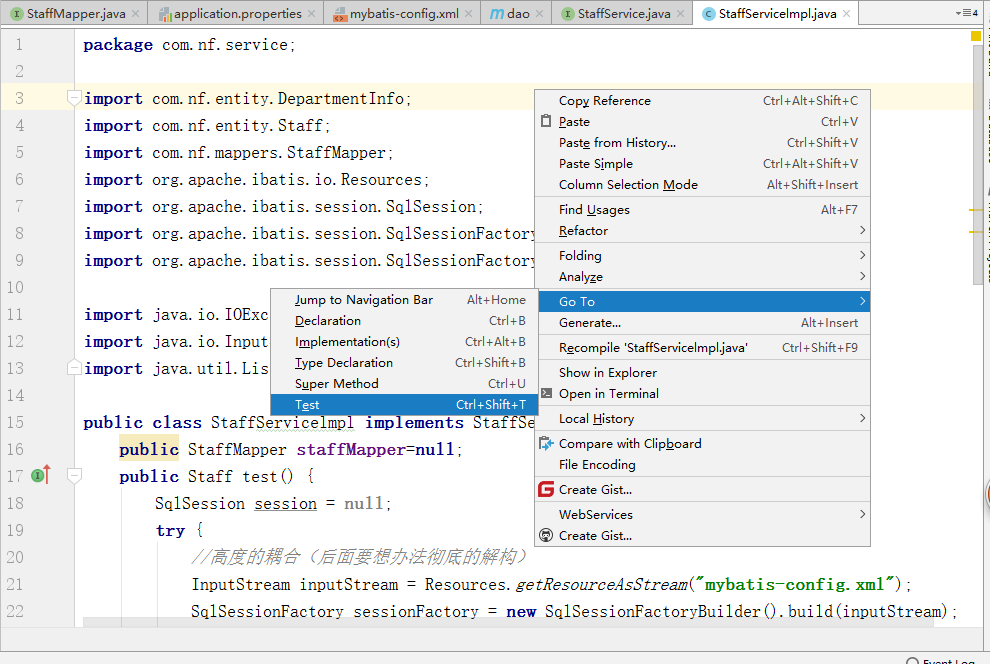Select File Encoding menu item

point(703,465)
